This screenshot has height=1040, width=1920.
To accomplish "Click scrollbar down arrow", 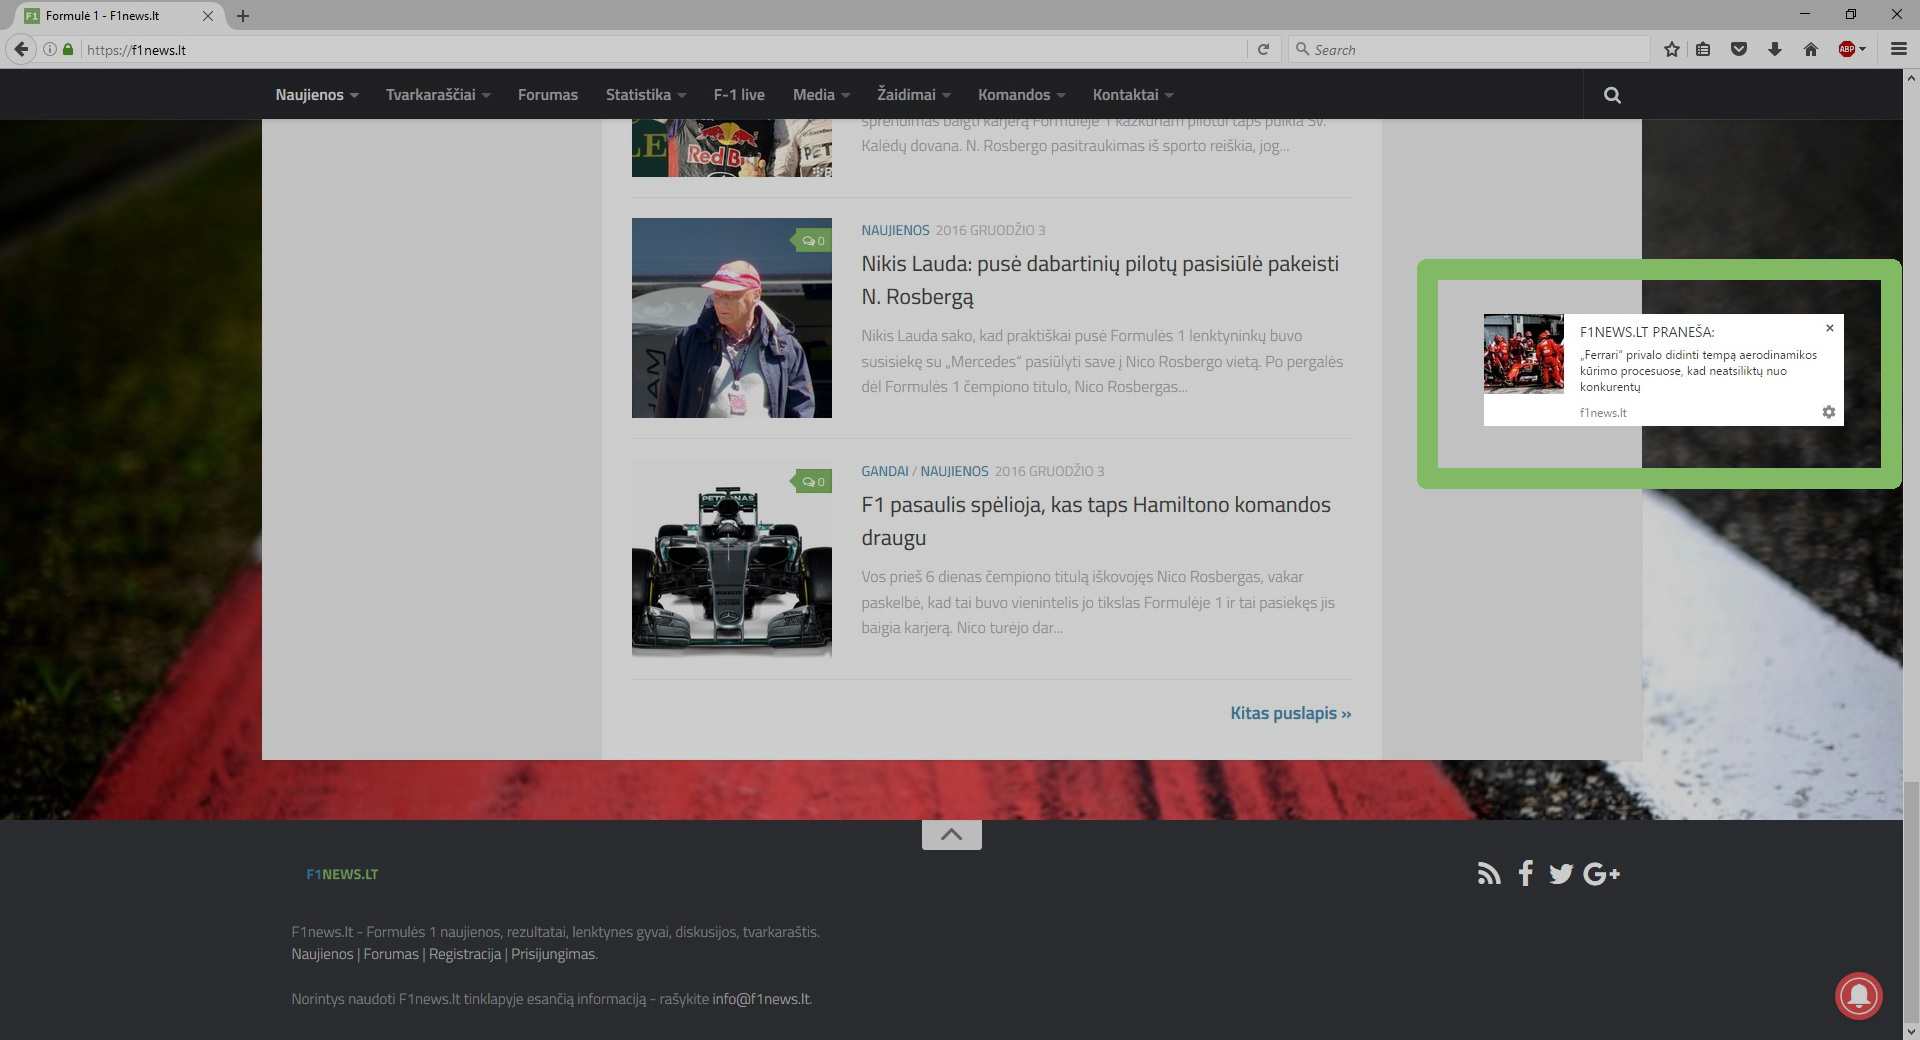I will point(1911,1030).
